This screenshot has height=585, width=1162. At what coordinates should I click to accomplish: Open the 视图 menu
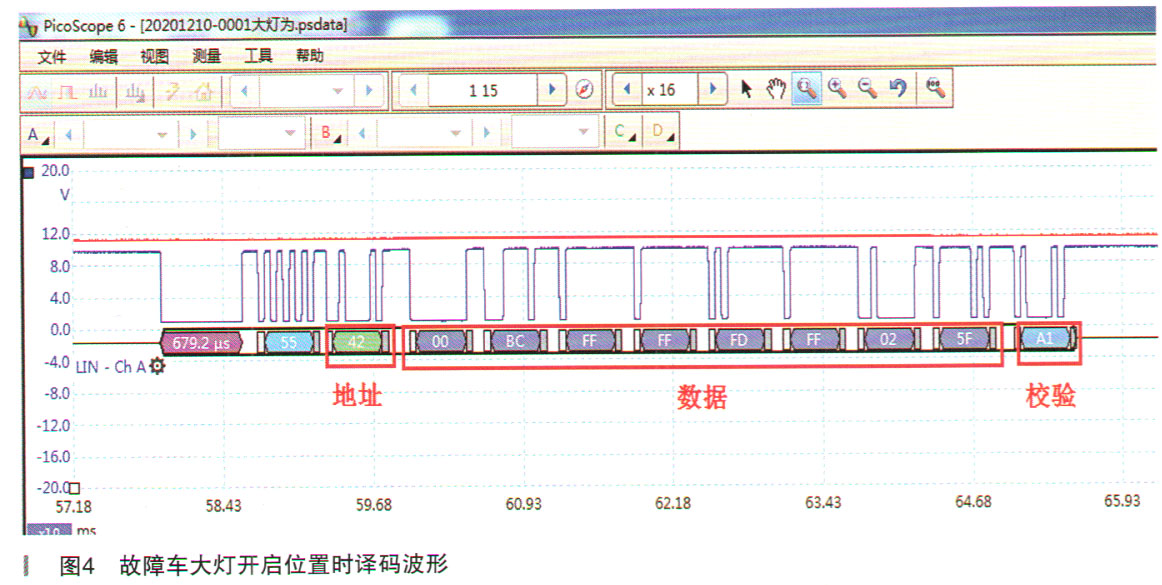pyautogui.click(x=155, y=57)
